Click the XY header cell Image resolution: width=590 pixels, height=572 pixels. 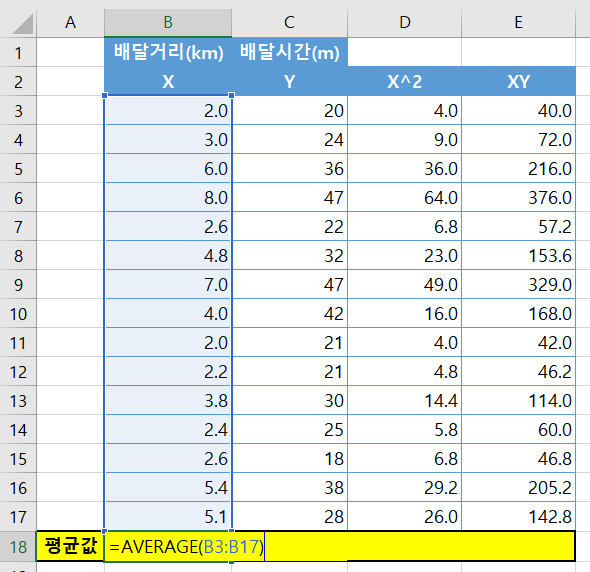(x=519, y=81)
